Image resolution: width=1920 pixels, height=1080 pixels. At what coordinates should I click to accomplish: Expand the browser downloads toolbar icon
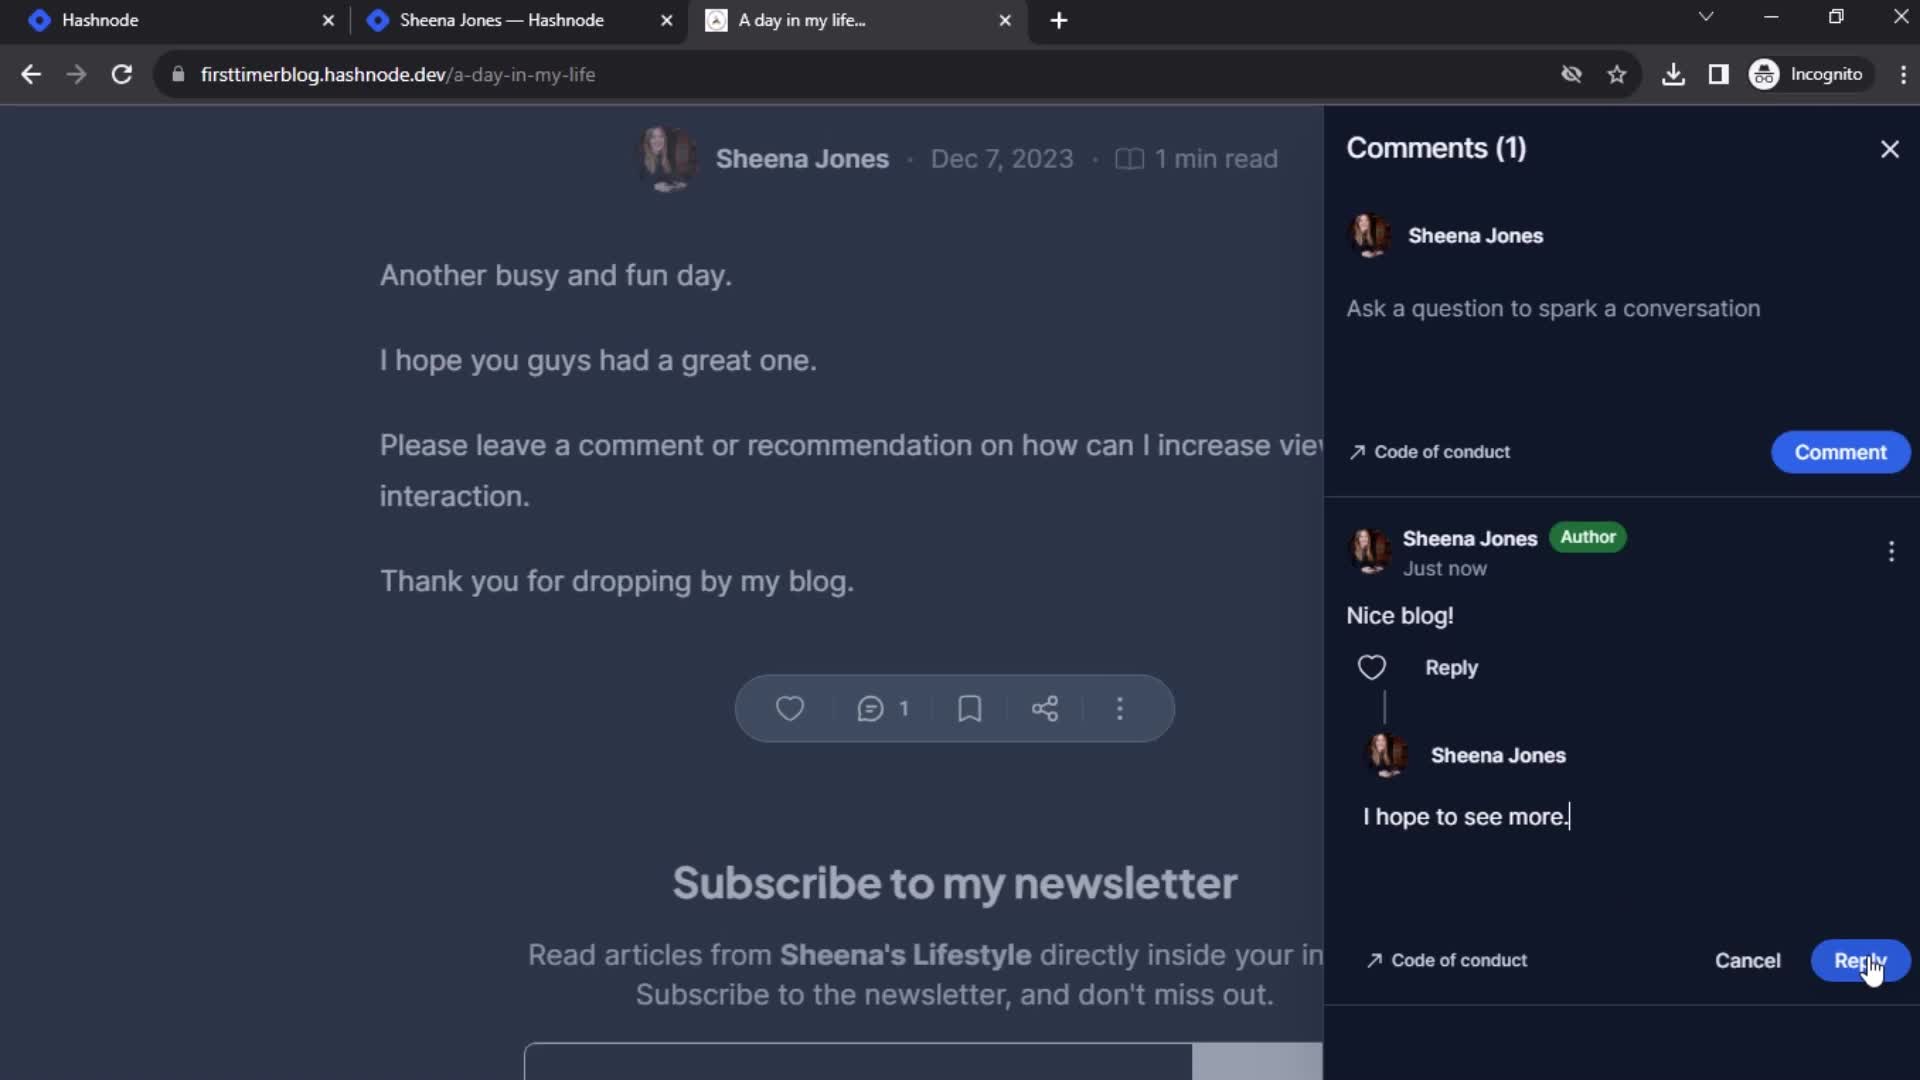pyautogui.click(x=1672, y=74)
